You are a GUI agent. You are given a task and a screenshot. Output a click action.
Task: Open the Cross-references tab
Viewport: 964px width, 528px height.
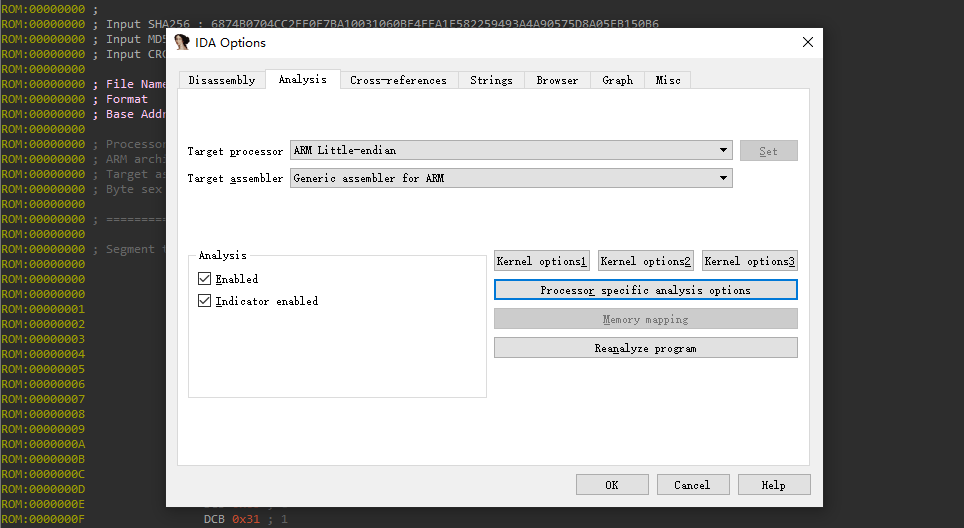(398, 80)
